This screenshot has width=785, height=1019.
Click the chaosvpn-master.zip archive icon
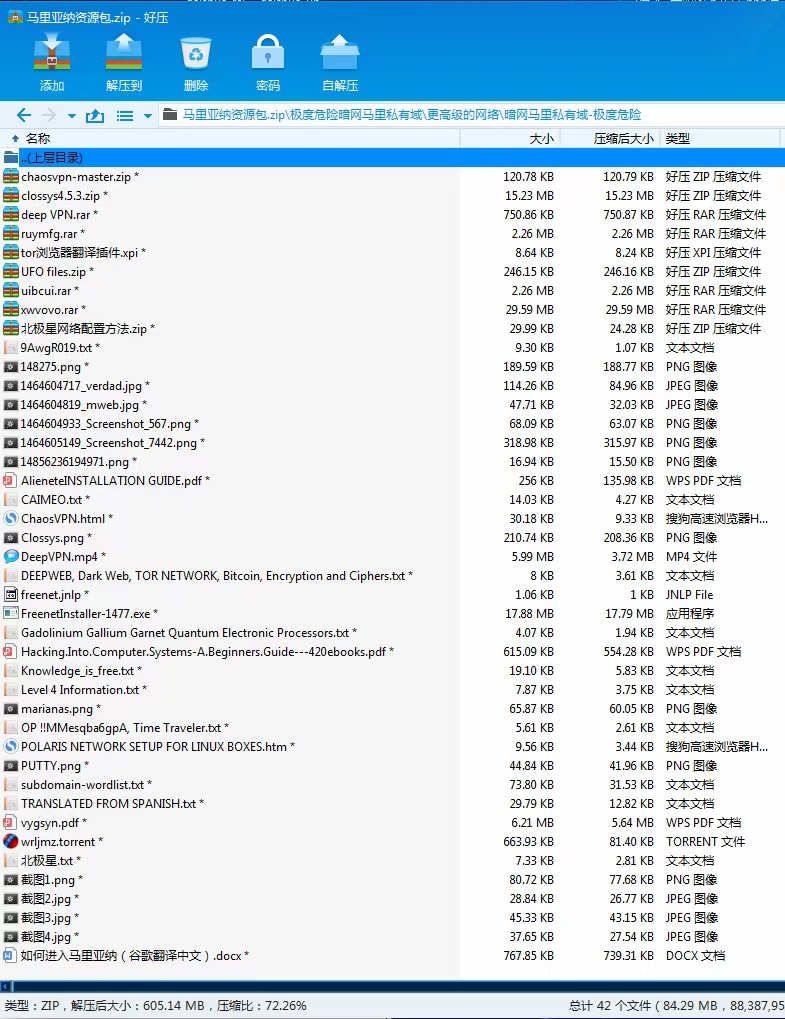(x=10, y=176)
